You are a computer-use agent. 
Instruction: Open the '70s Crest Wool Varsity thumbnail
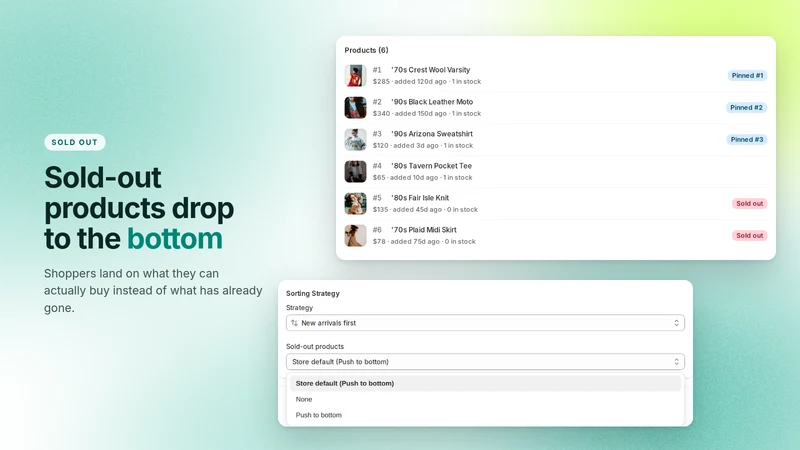pos(355,76)
